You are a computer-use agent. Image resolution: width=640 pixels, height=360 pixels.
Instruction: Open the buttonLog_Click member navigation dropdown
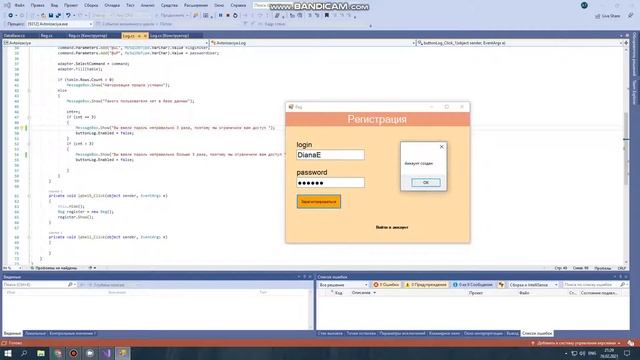(520, 43)
